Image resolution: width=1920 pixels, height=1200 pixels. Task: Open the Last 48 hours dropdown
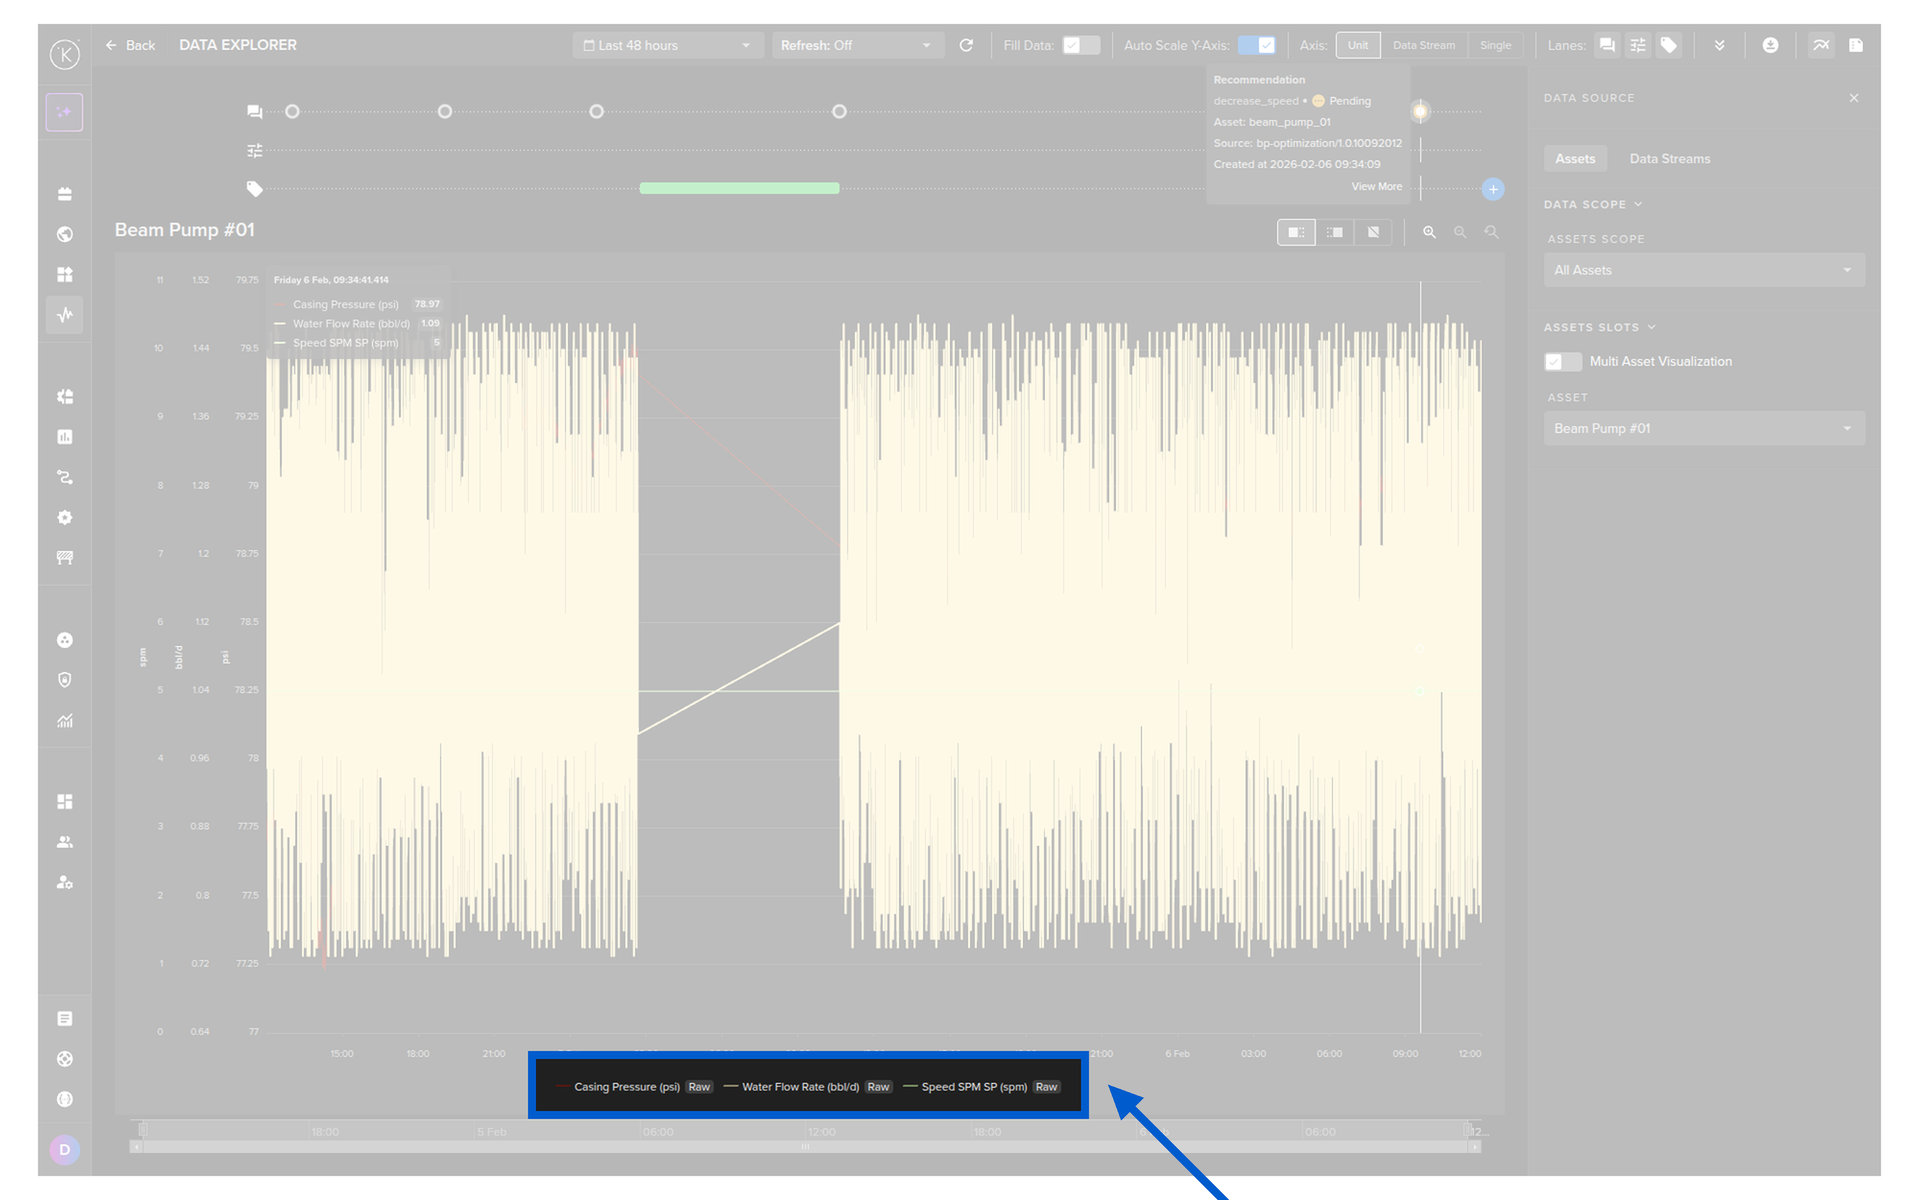[x=666, y=45]
